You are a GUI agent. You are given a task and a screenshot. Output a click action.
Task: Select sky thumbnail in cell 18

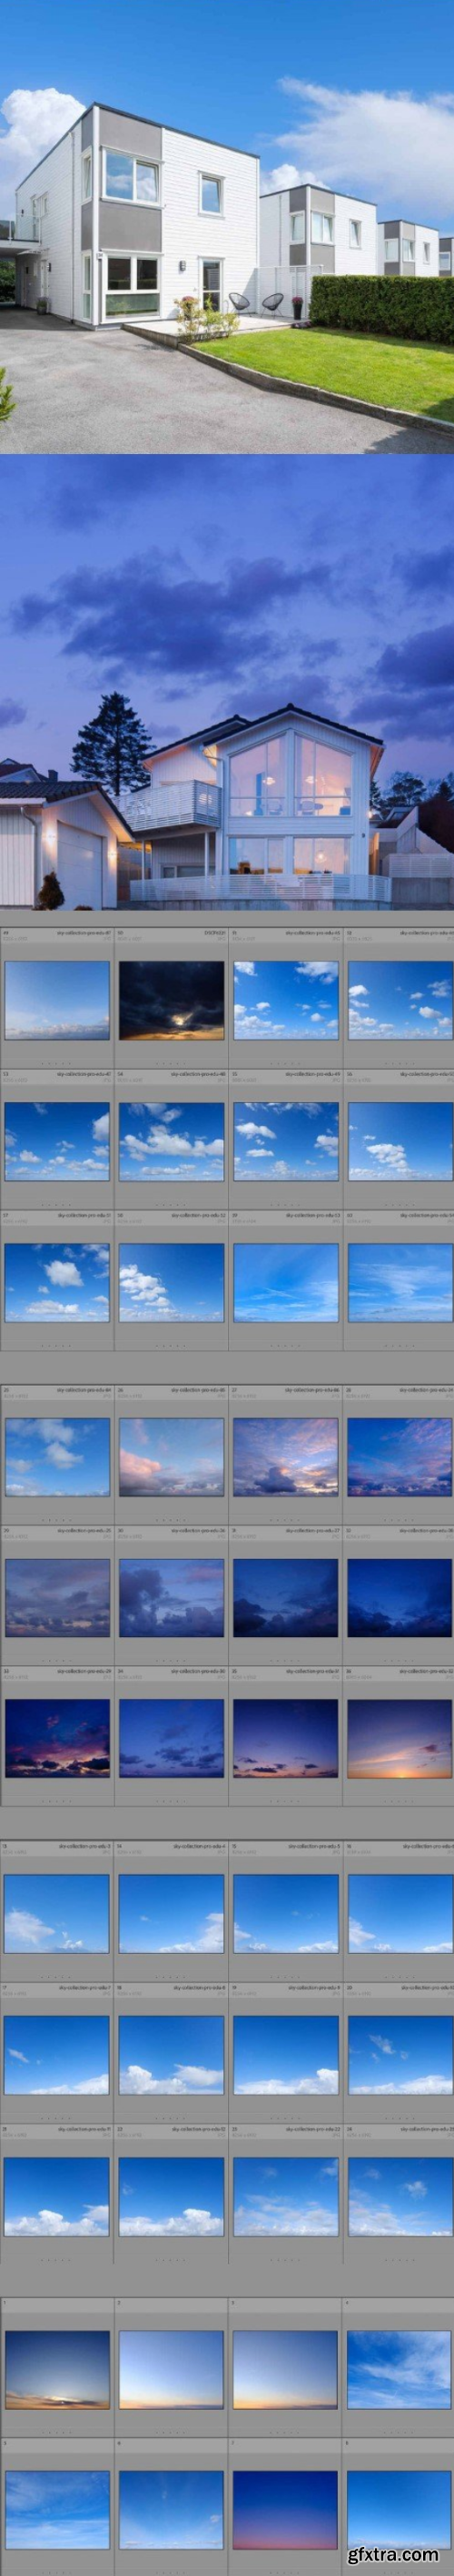(x=171, y=2055)
